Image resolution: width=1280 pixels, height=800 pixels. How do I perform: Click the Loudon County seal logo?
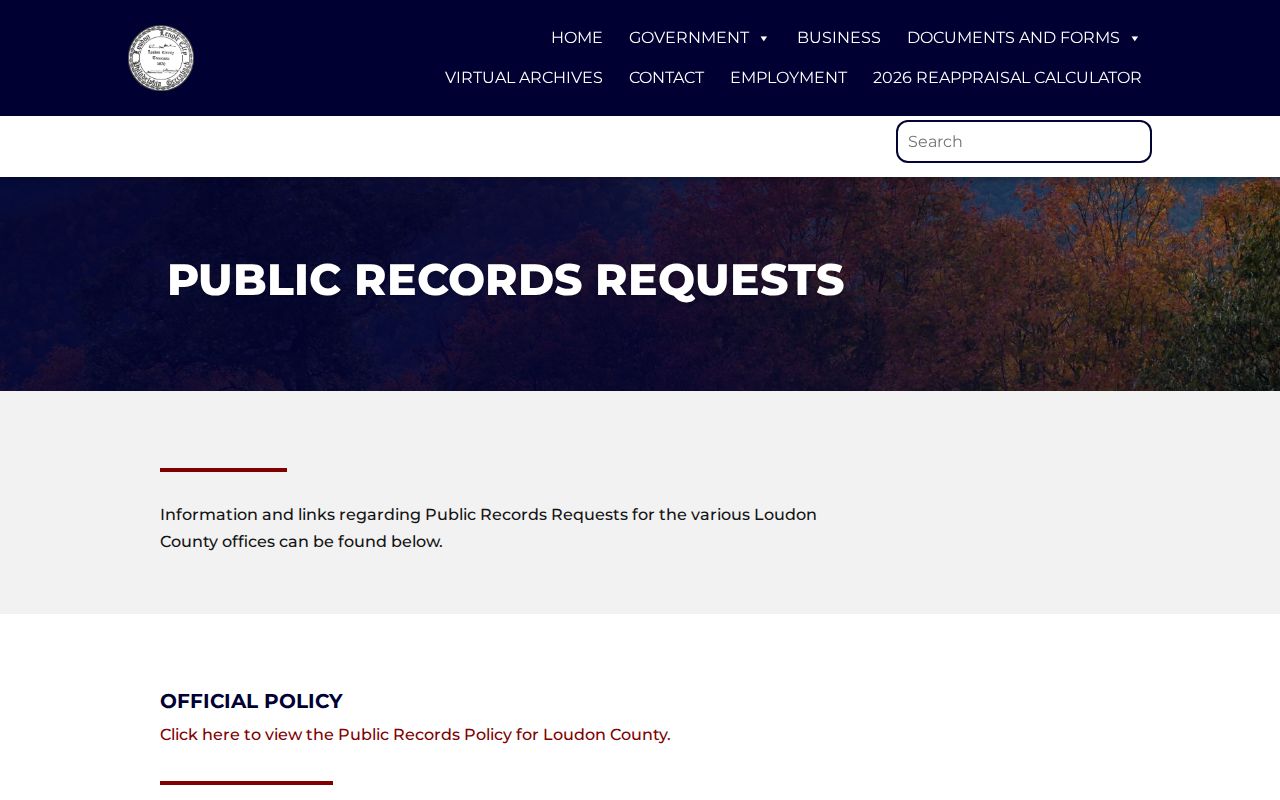click(161, 58)
